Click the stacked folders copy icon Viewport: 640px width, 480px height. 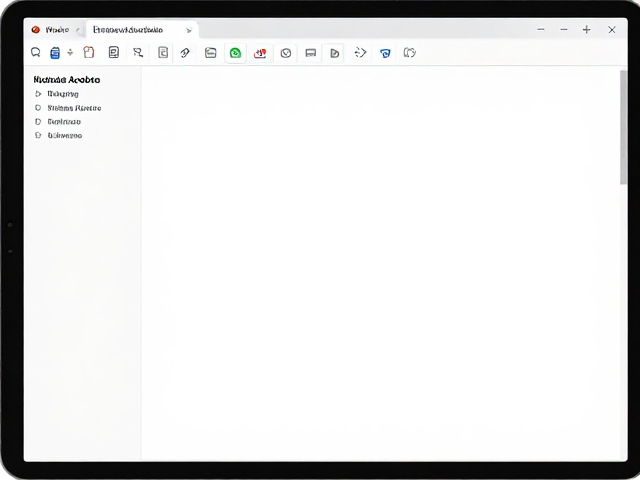(409, 52)
